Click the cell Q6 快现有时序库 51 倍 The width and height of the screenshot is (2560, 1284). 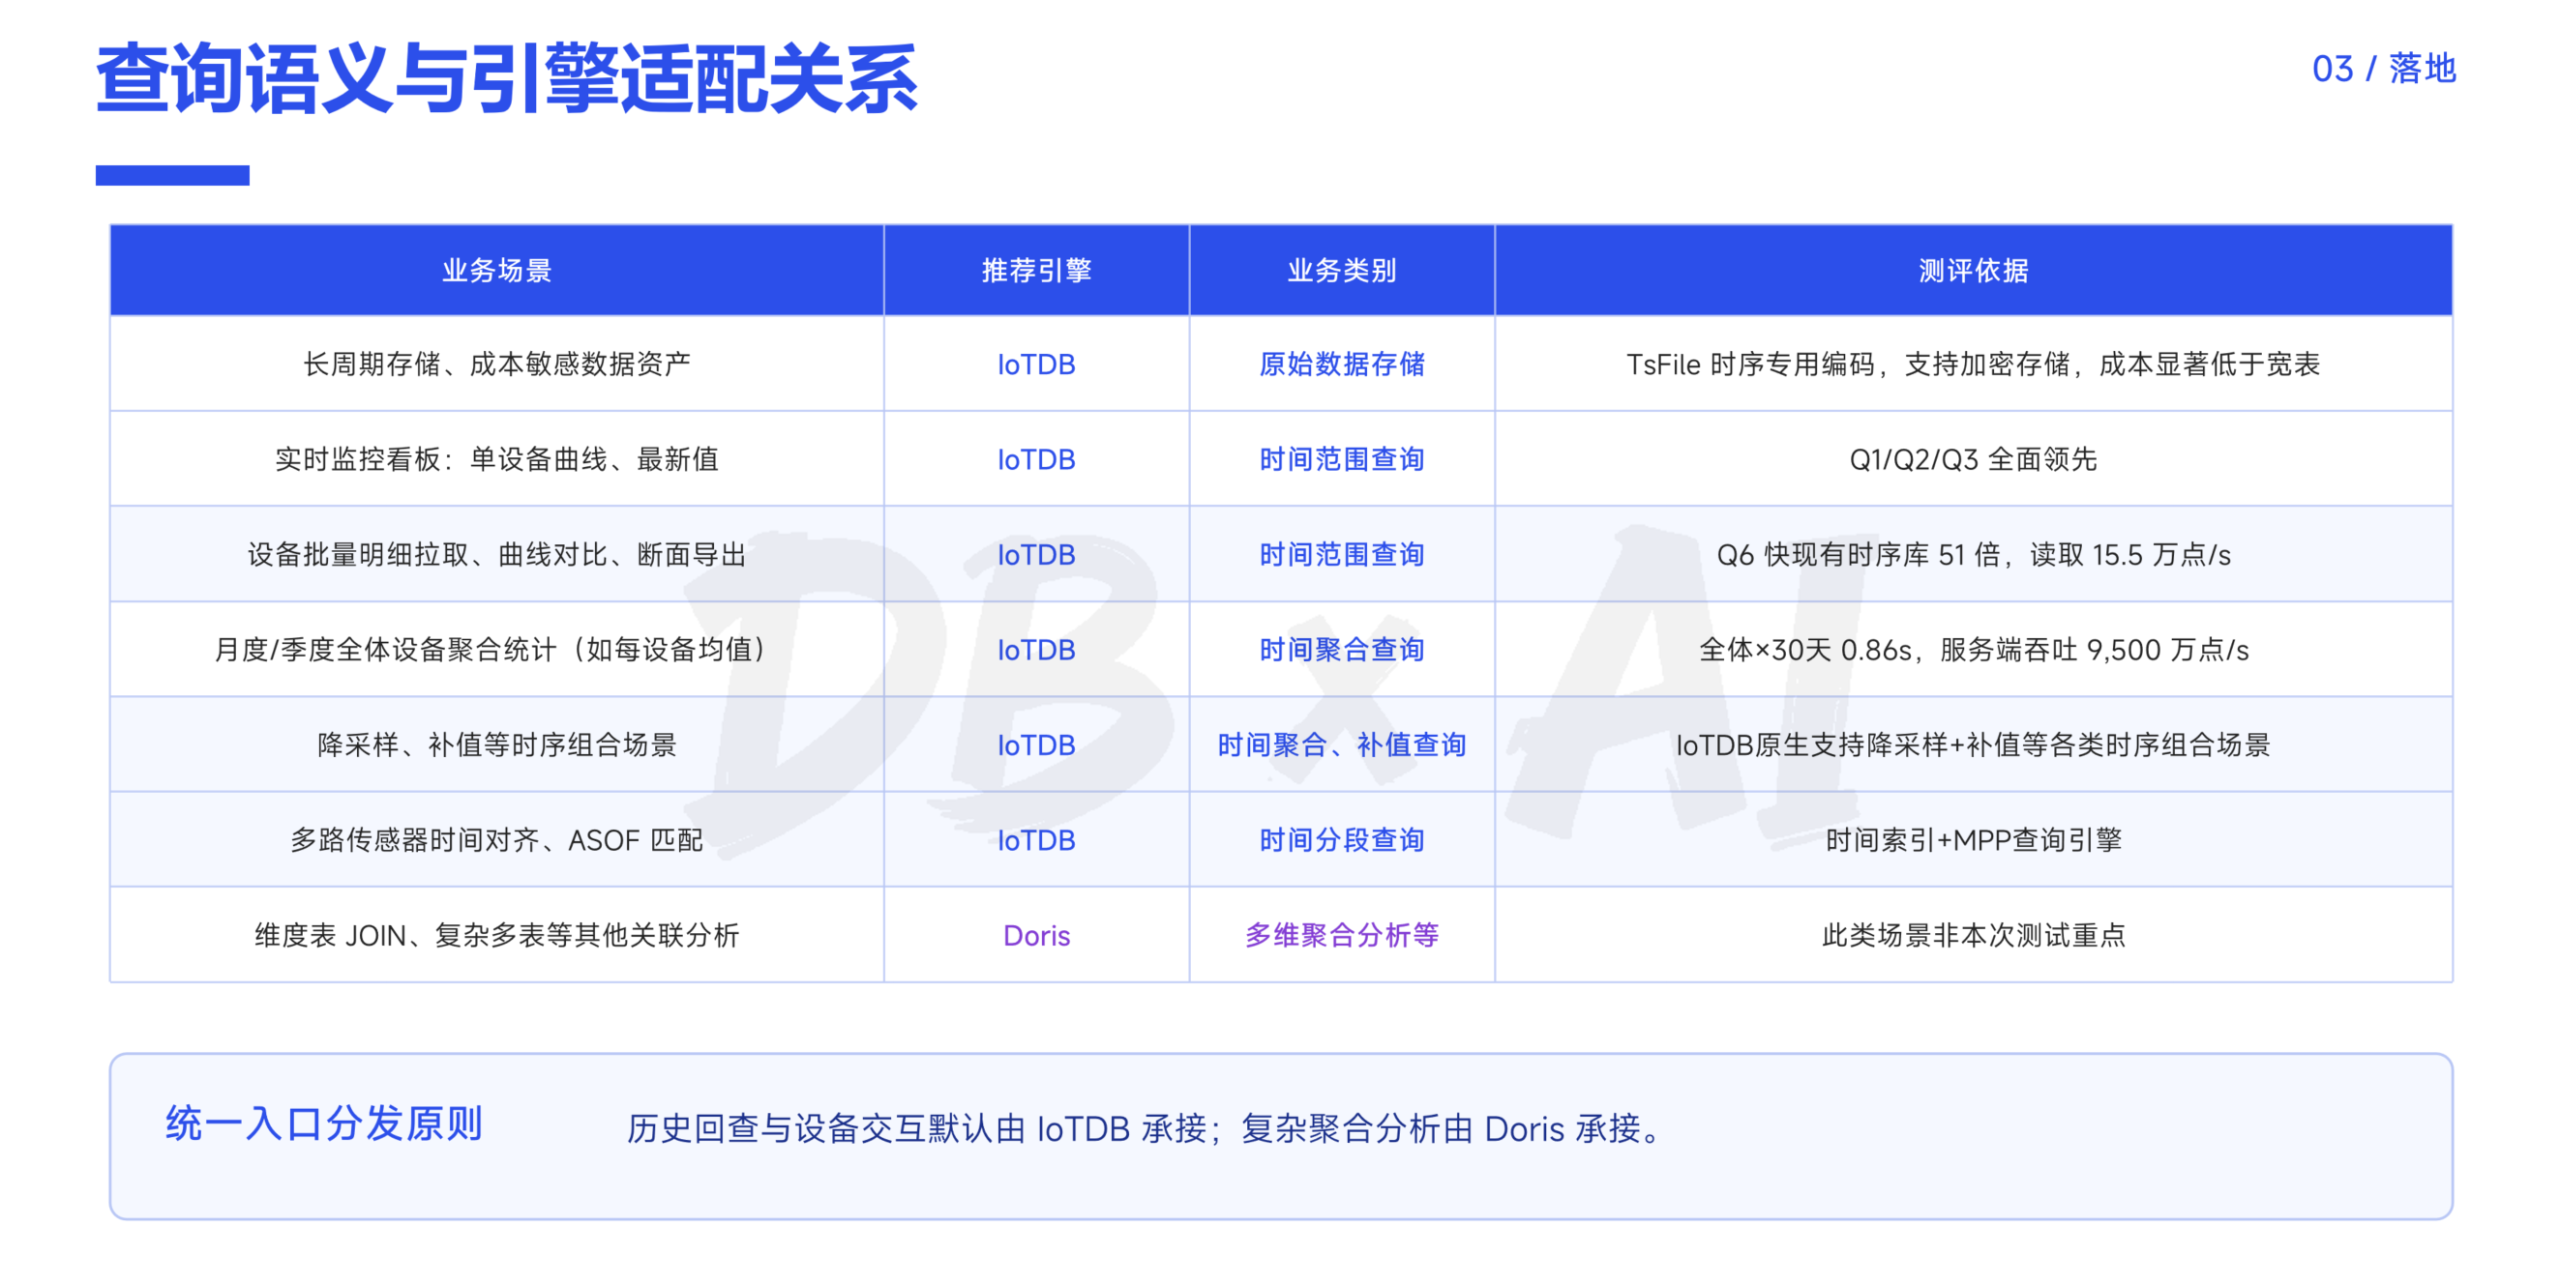click(x=1972, y=554)
